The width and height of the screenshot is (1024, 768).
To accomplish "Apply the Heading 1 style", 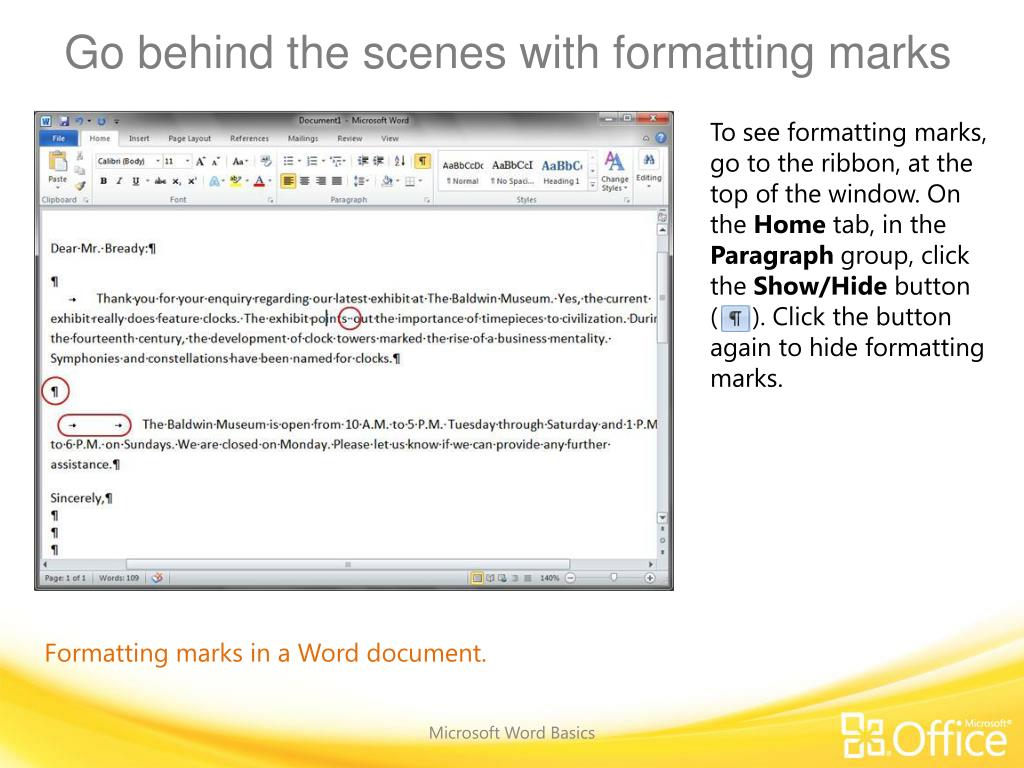I will [x=561, y=172].
